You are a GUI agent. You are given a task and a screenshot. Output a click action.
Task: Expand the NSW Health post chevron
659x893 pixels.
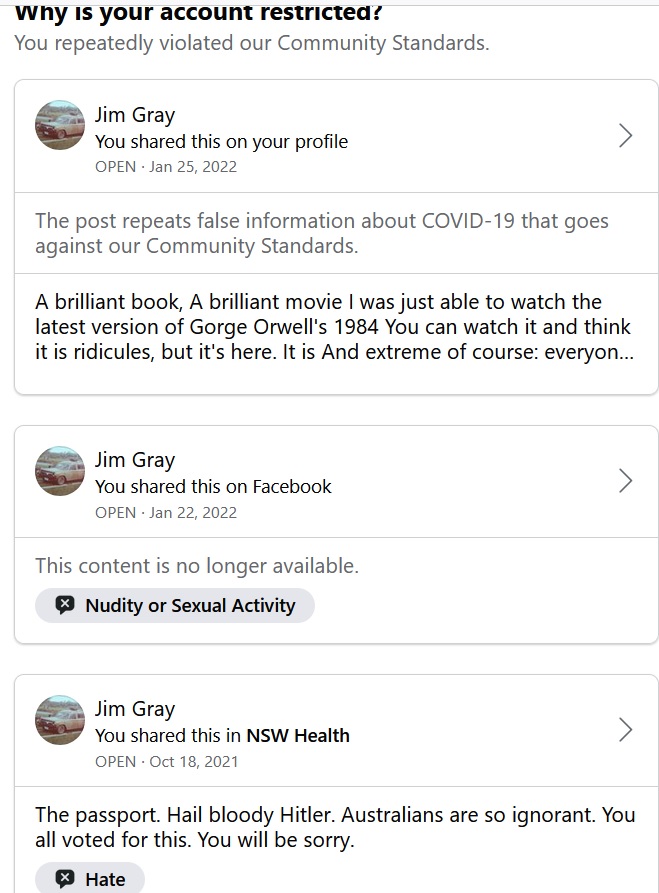625,730
